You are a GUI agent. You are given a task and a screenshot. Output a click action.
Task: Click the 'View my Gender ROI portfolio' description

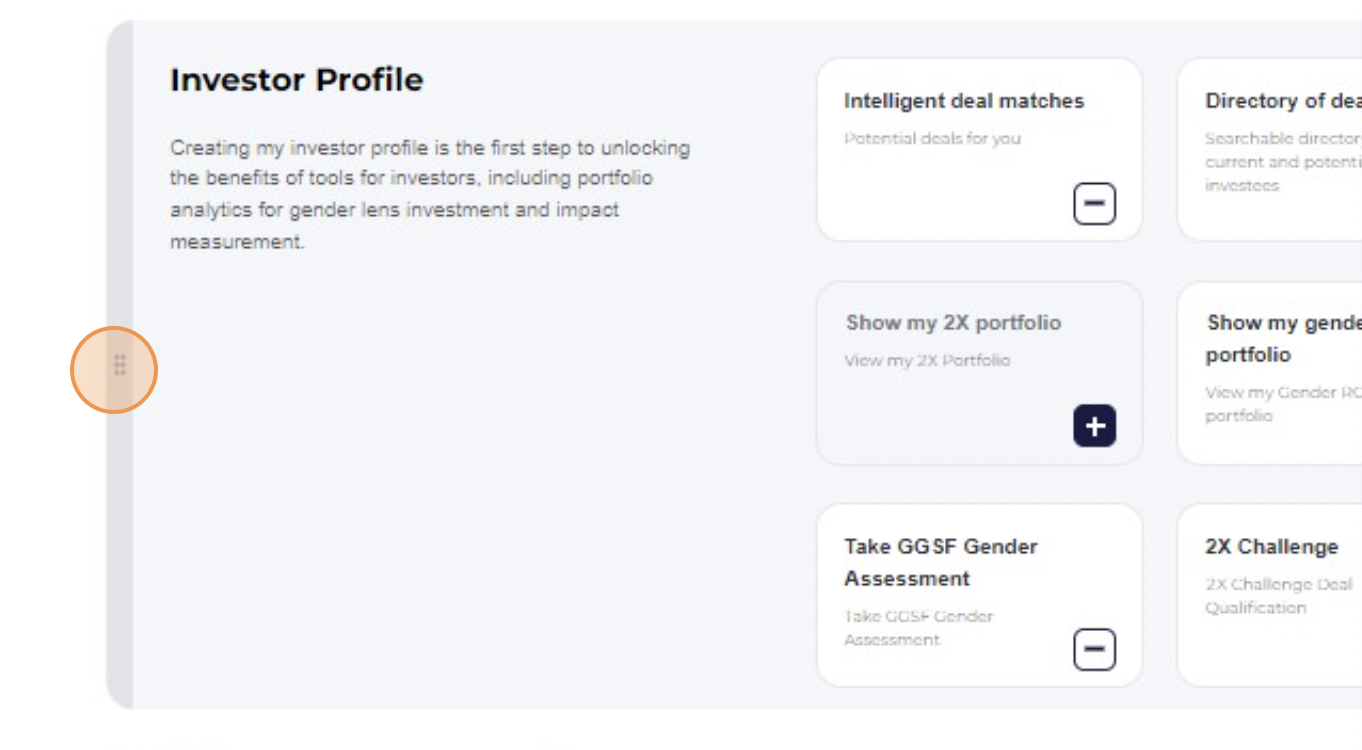(1283, 404)
